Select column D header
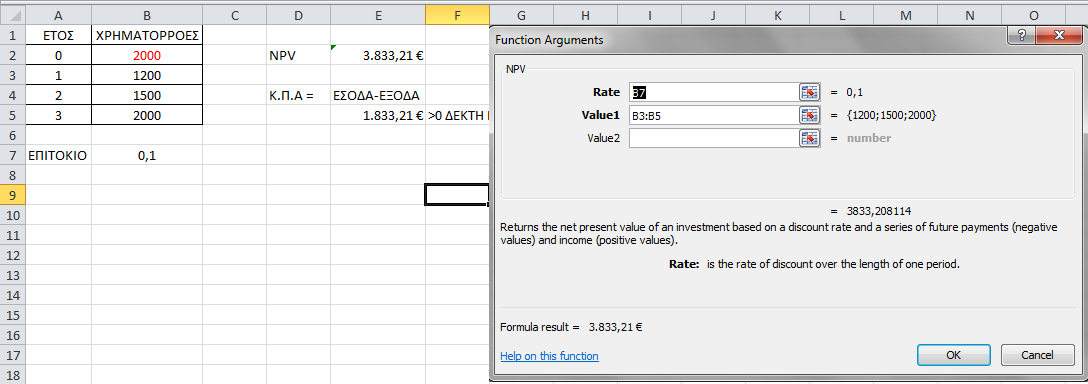Screen dimensions: 1088x384 click(x=298, y=15)
